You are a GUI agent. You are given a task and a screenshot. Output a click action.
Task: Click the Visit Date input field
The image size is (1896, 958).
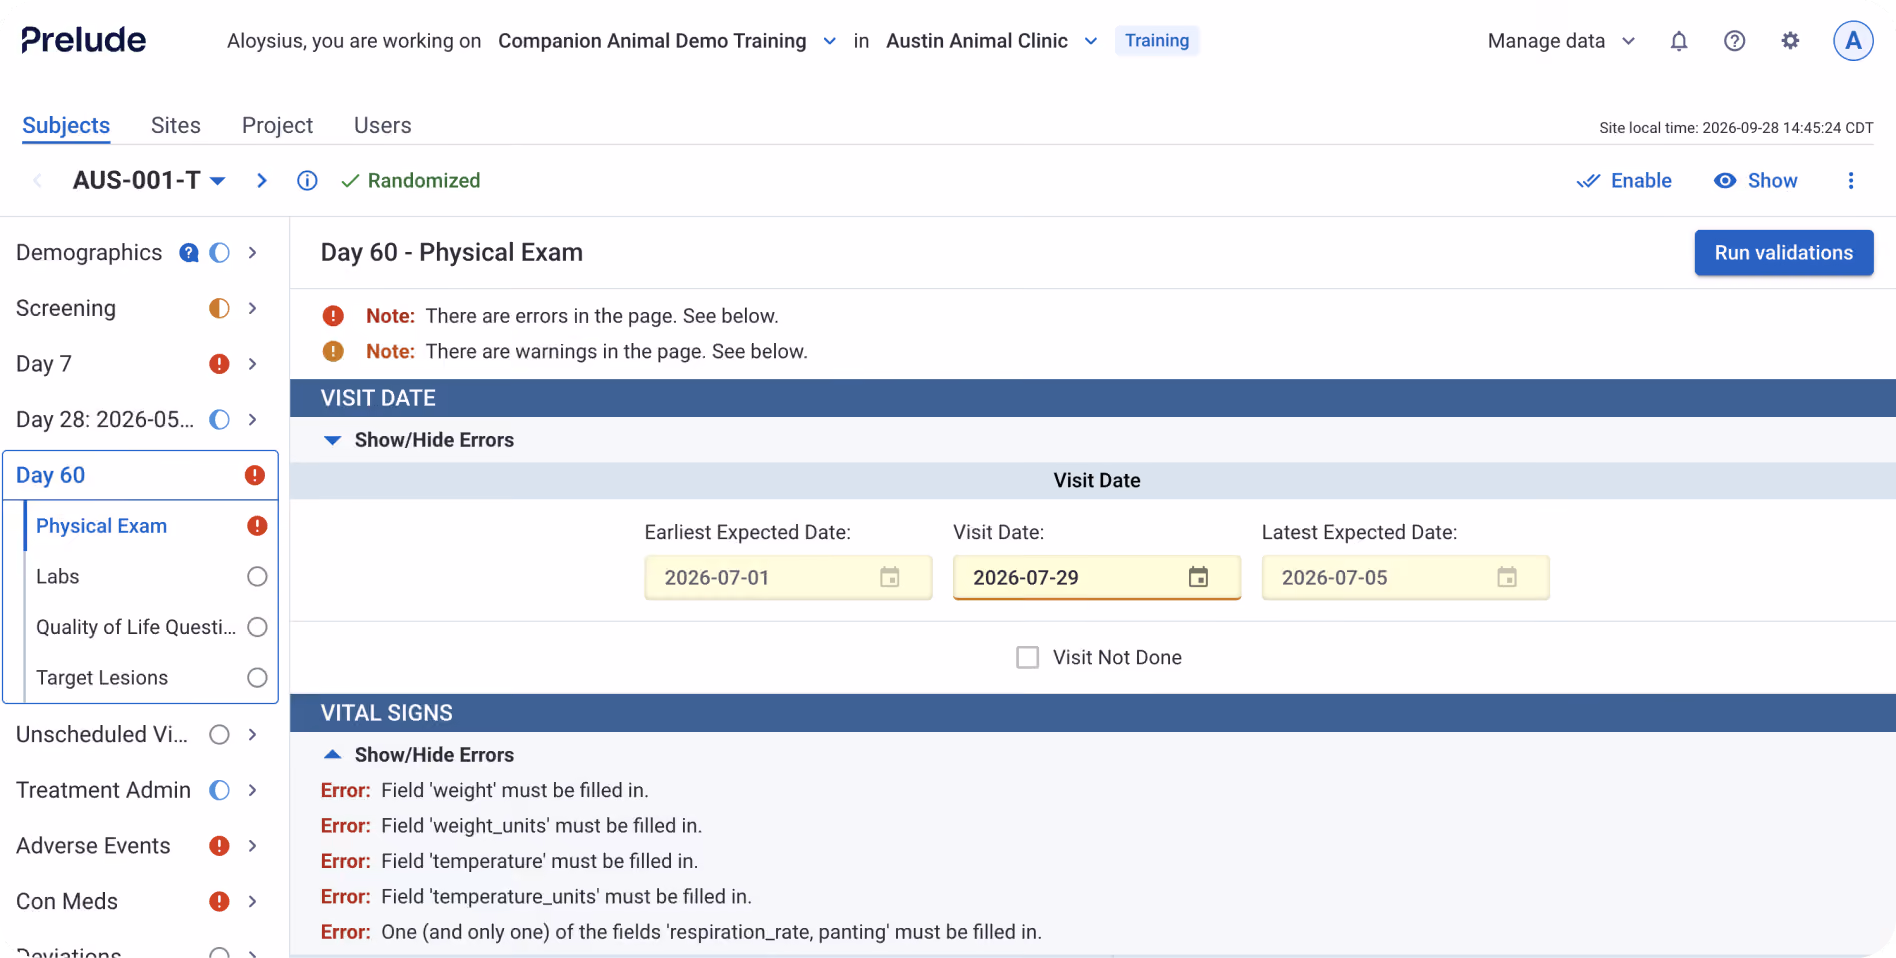click(x=1097, y=577)
